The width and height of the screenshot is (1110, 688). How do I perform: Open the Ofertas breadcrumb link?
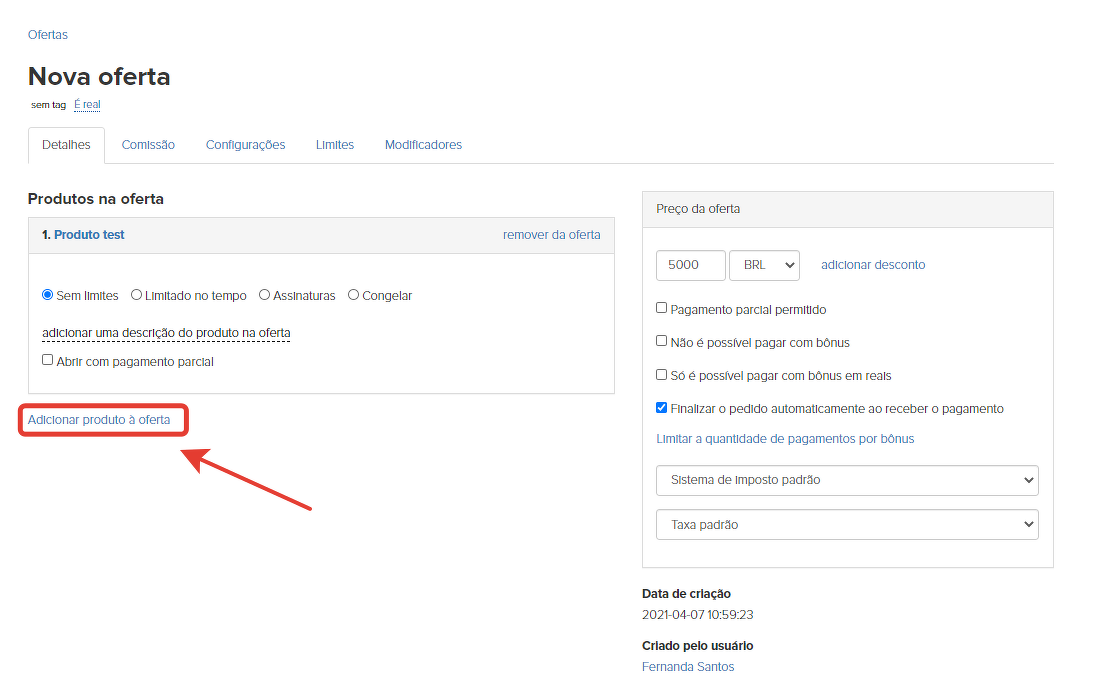pyautogui.click(x=48, y=35)
